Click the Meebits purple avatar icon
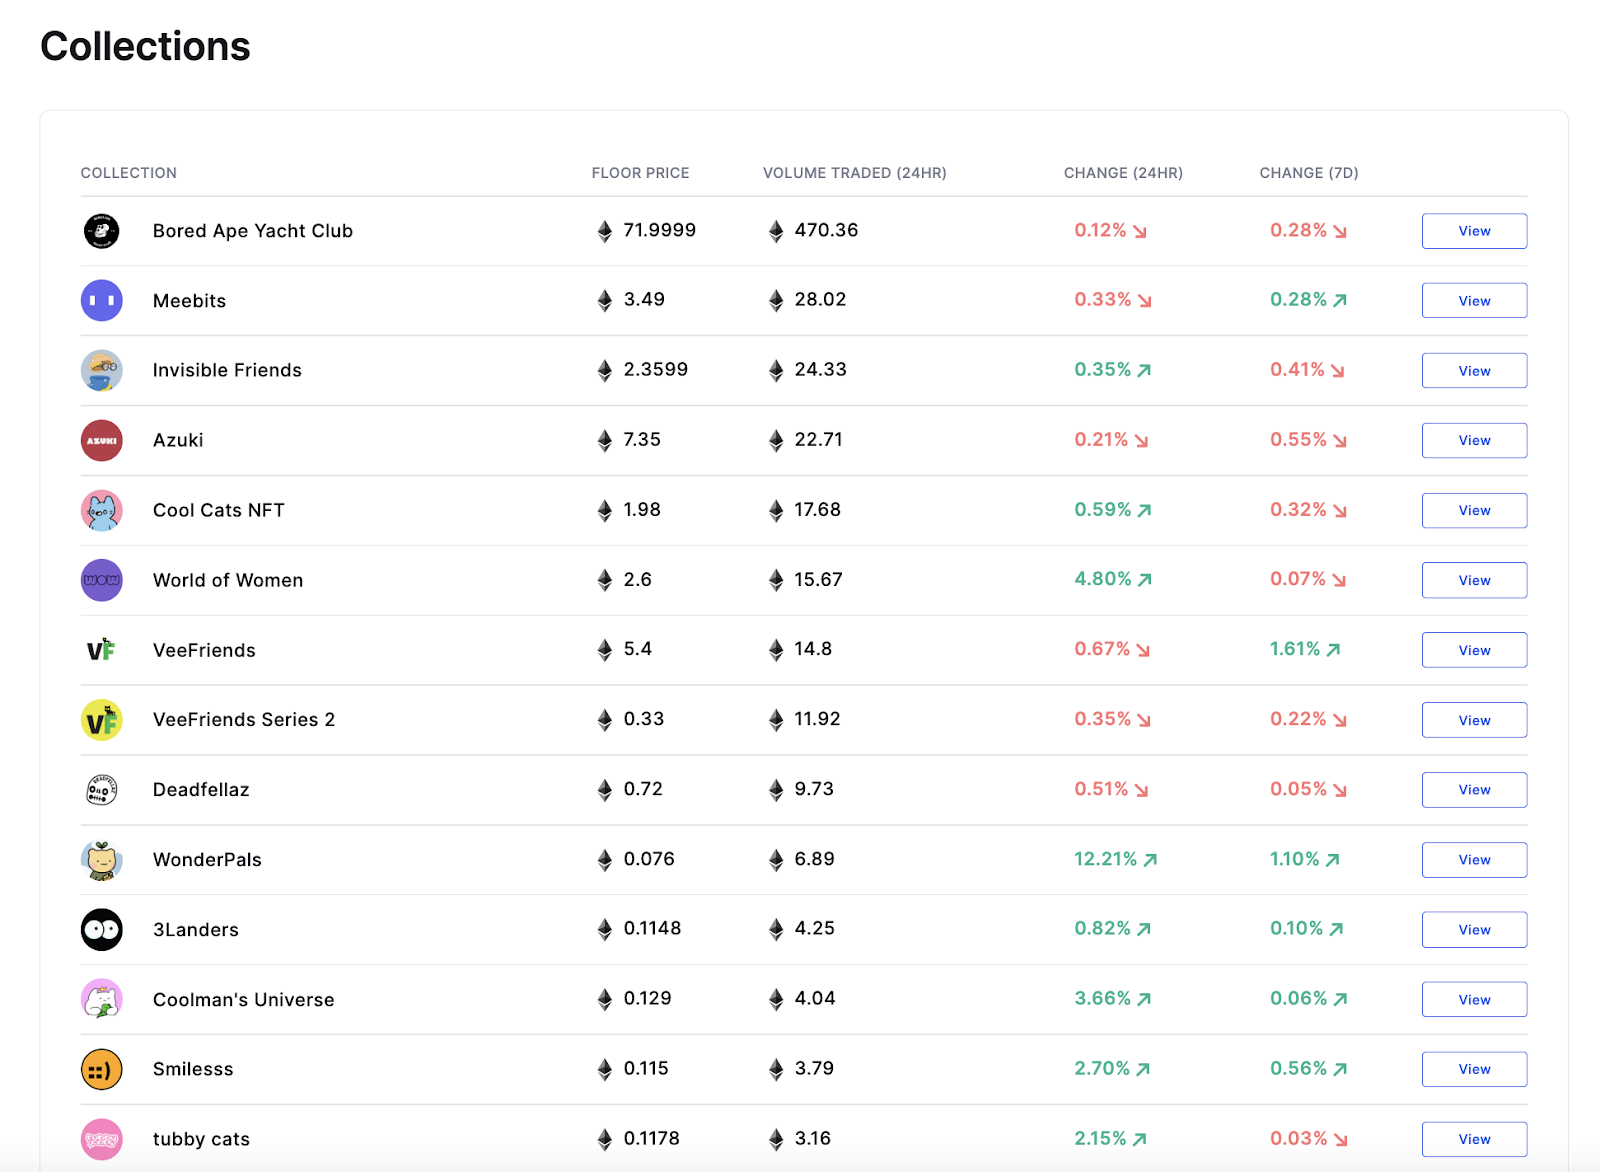The width and height of the screenshot is (1600, 1172). point(101,300)
